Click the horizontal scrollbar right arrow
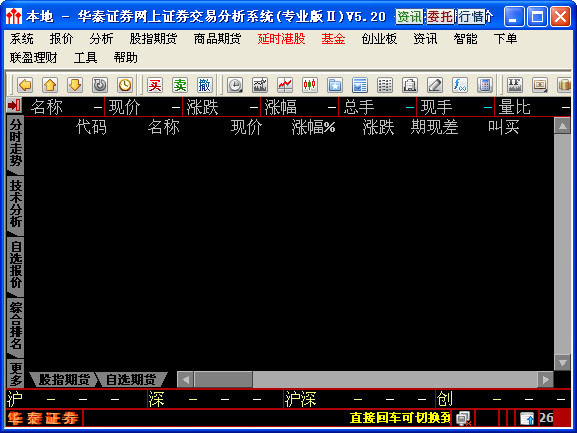Screen dimensions: 577x433 click(x=545, y=380)
